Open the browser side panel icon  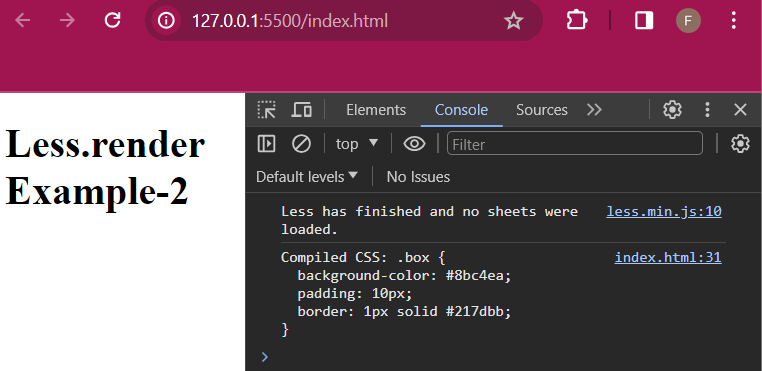tap(644, 20)
